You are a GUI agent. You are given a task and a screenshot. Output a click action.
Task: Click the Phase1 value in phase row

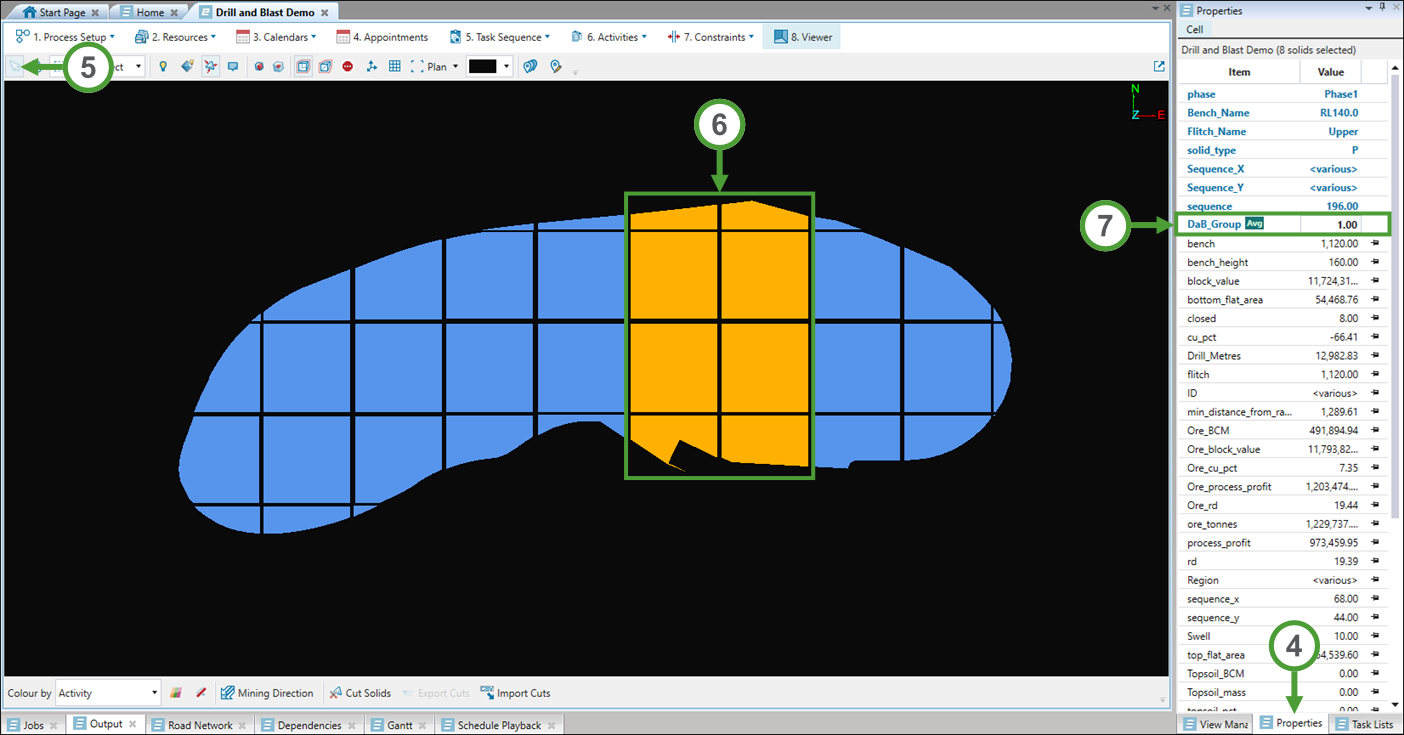pyautogui.click(x=1341, y=94)
